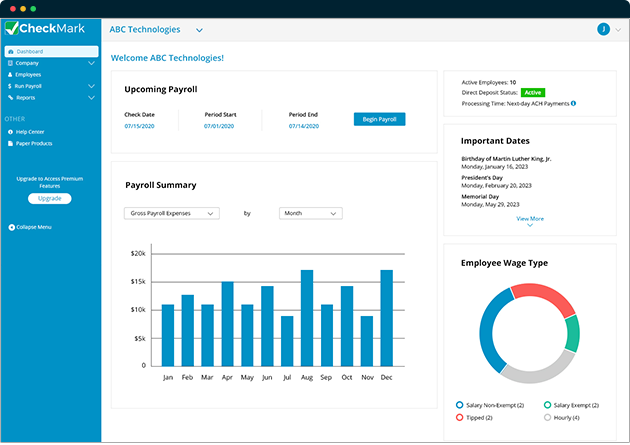
Task: Open the user account chevron menu
Action: click(x=618, y=30)
